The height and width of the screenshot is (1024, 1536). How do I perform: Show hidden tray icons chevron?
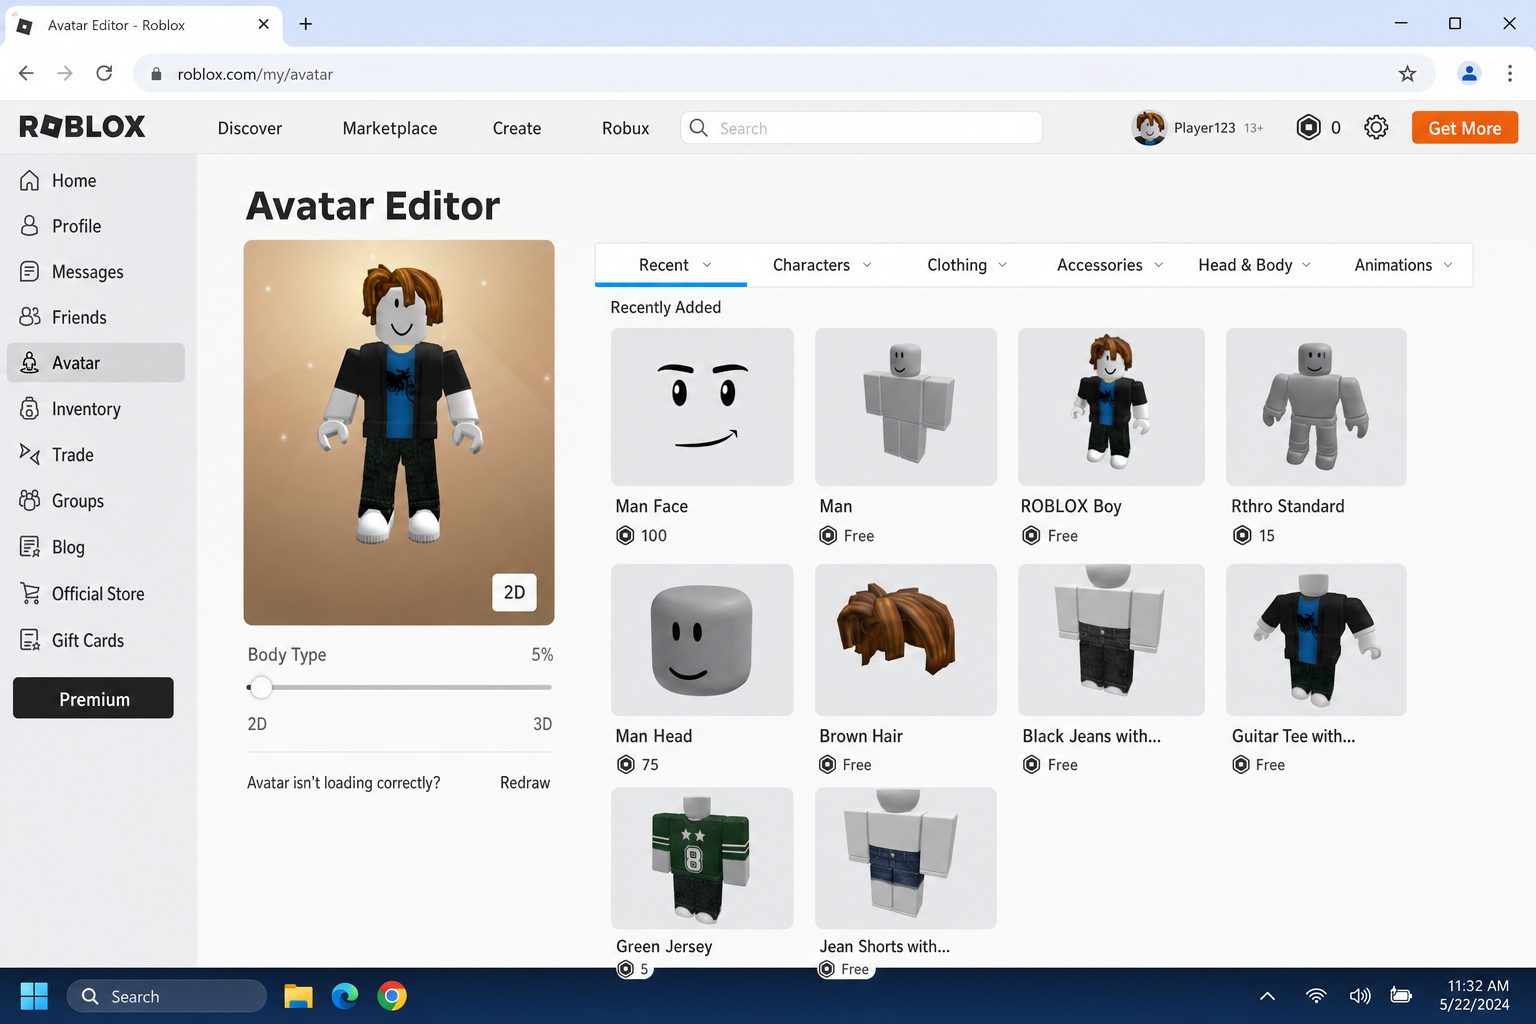[x=1267, y=996]
